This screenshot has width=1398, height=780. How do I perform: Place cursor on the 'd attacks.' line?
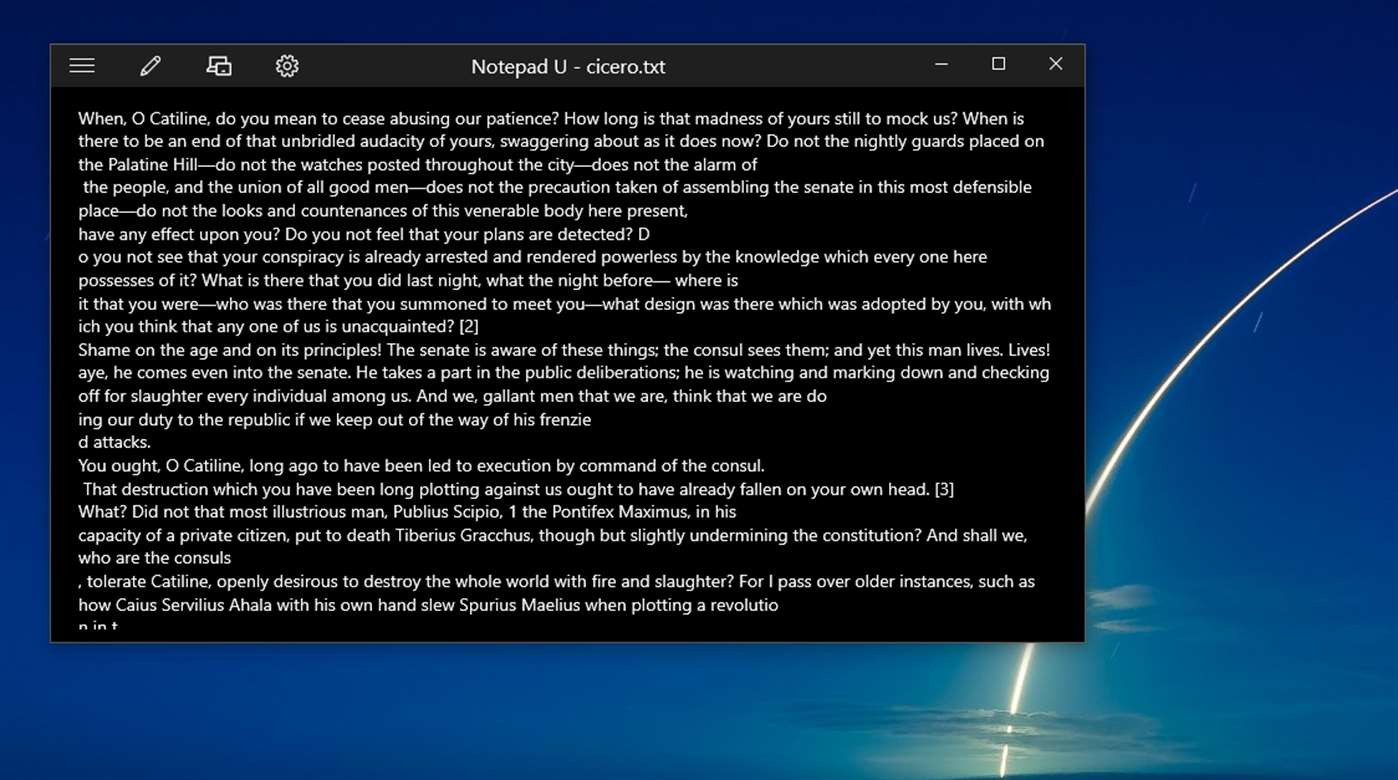click(x=114, y=442)
